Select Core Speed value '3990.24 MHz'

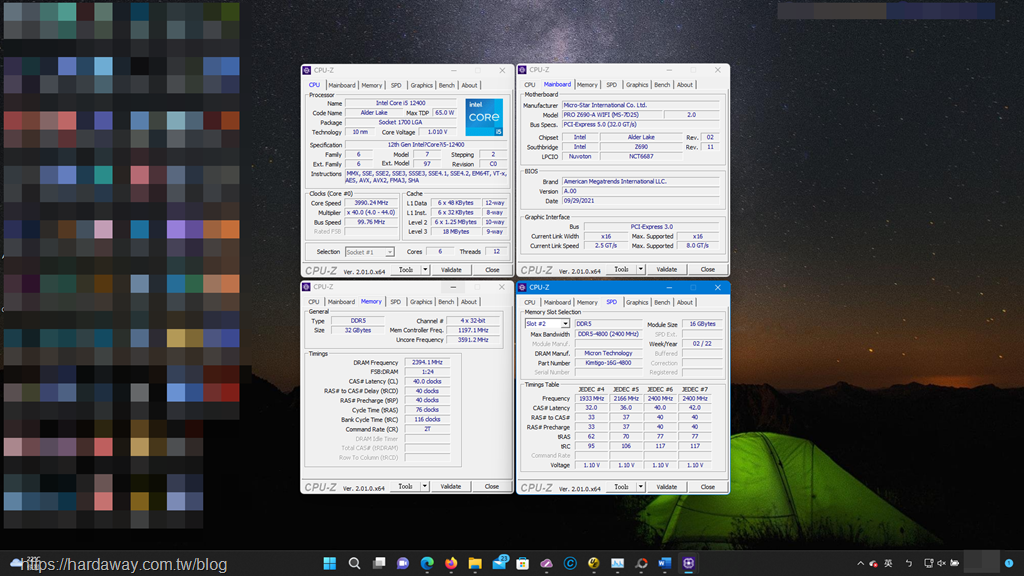point(371,203)
